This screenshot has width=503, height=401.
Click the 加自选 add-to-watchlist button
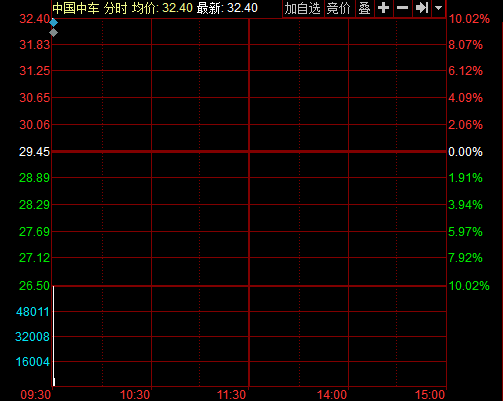tap(303, 8)
